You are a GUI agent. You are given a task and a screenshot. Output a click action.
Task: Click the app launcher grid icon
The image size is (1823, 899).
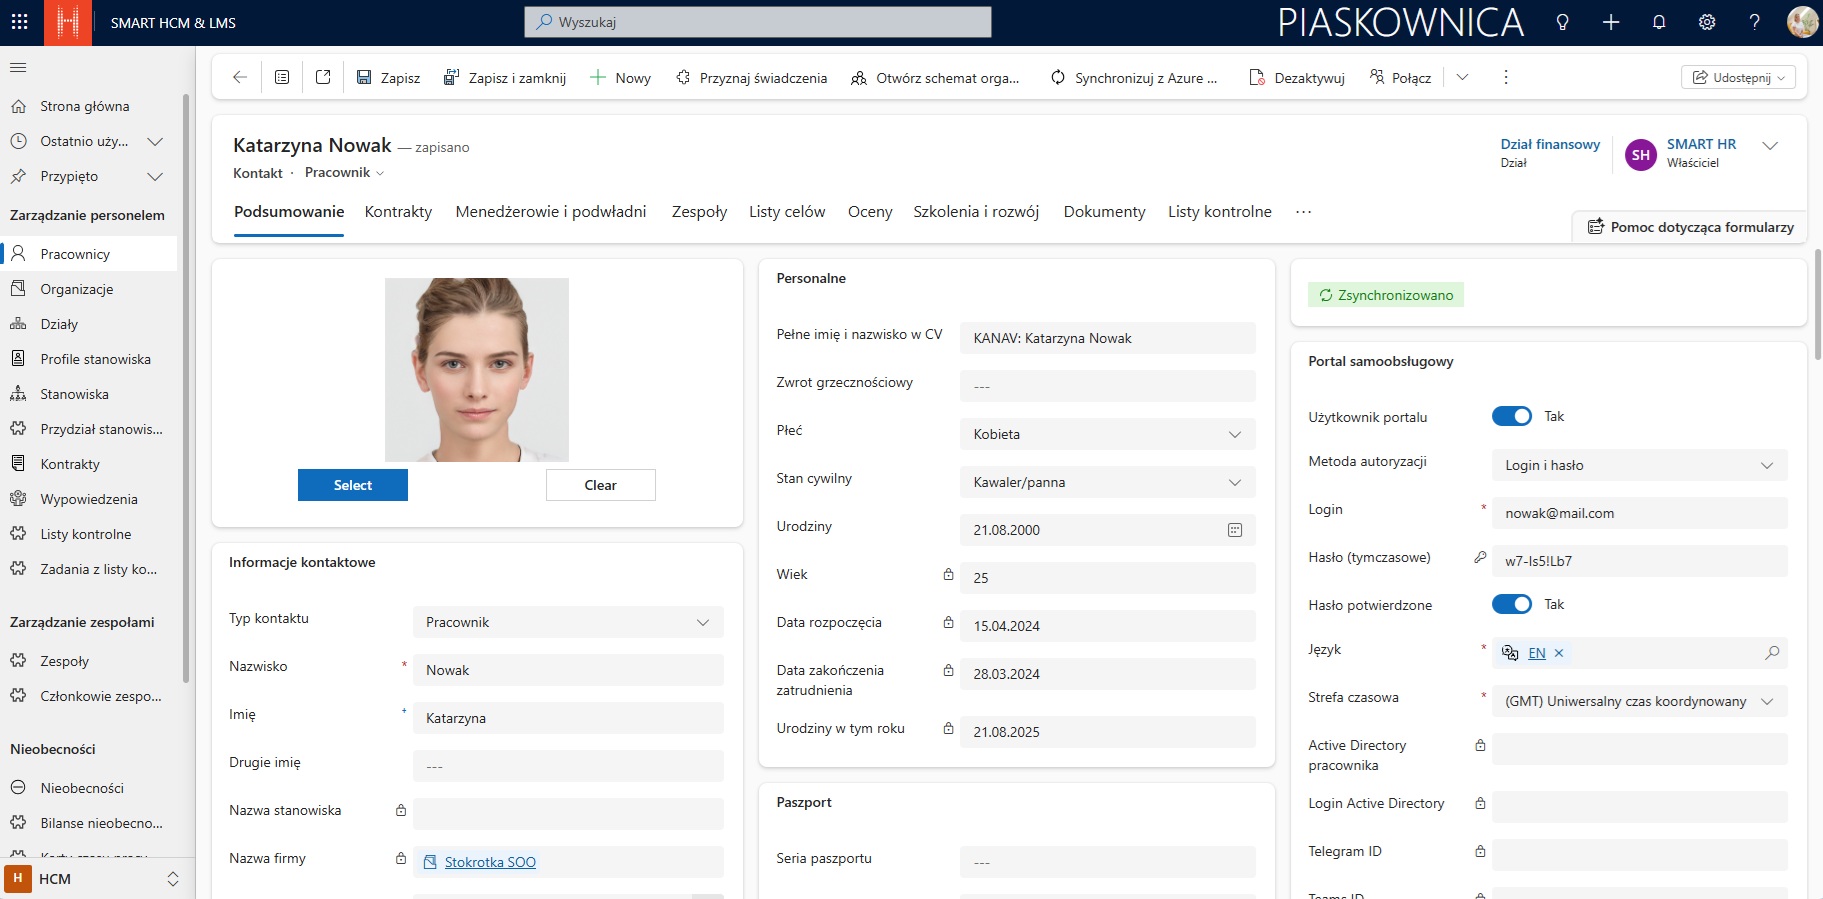coord(20,22)
